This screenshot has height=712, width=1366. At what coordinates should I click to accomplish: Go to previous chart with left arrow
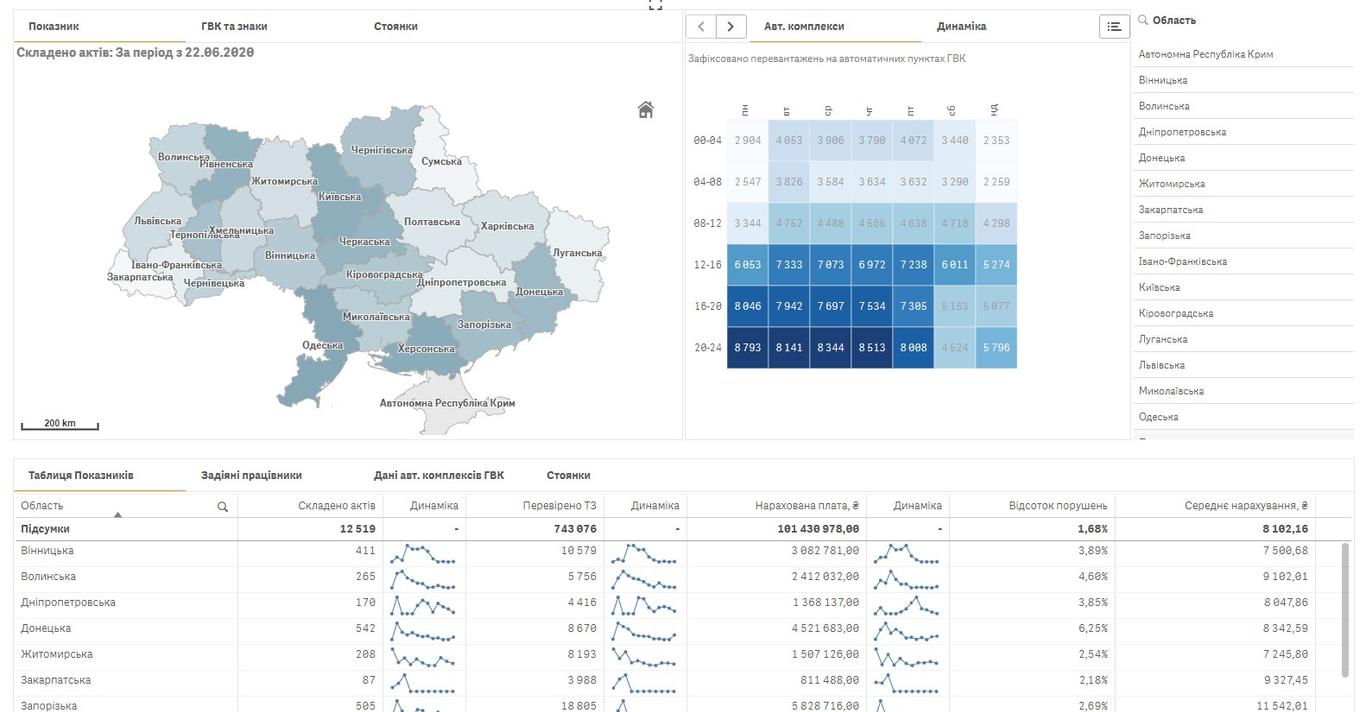[701, 27]
